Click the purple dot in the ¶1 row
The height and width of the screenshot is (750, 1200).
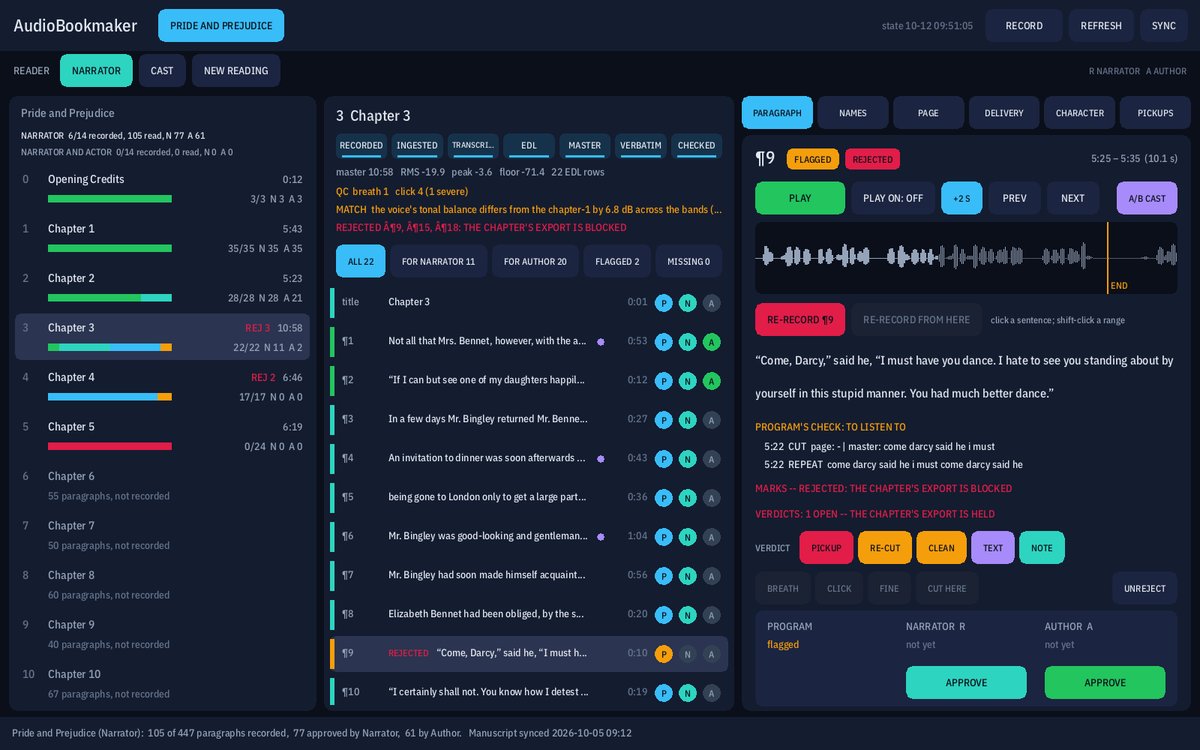click(x=600, y=341)
